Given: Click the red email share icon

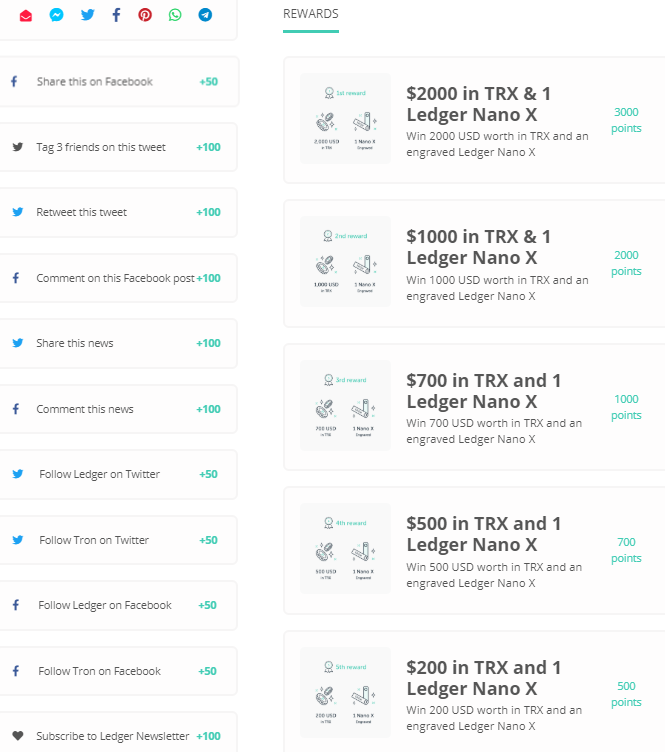Looking at the screenshot, I should (26, 15).
